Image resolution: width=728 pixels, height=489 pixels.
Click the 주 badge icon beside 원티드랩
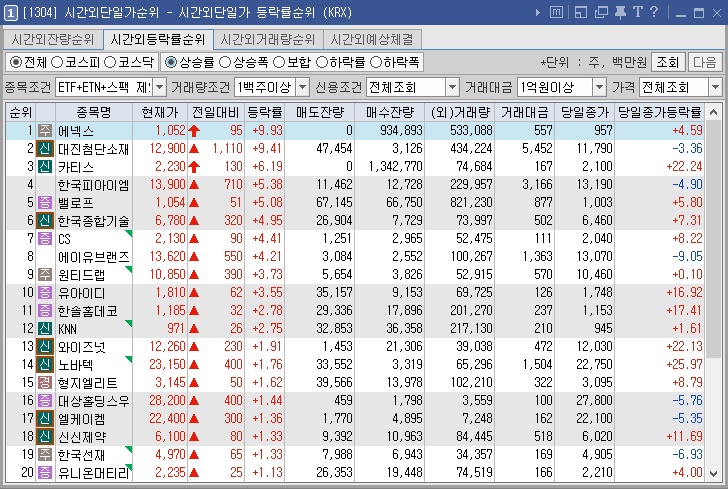[45, 274]
